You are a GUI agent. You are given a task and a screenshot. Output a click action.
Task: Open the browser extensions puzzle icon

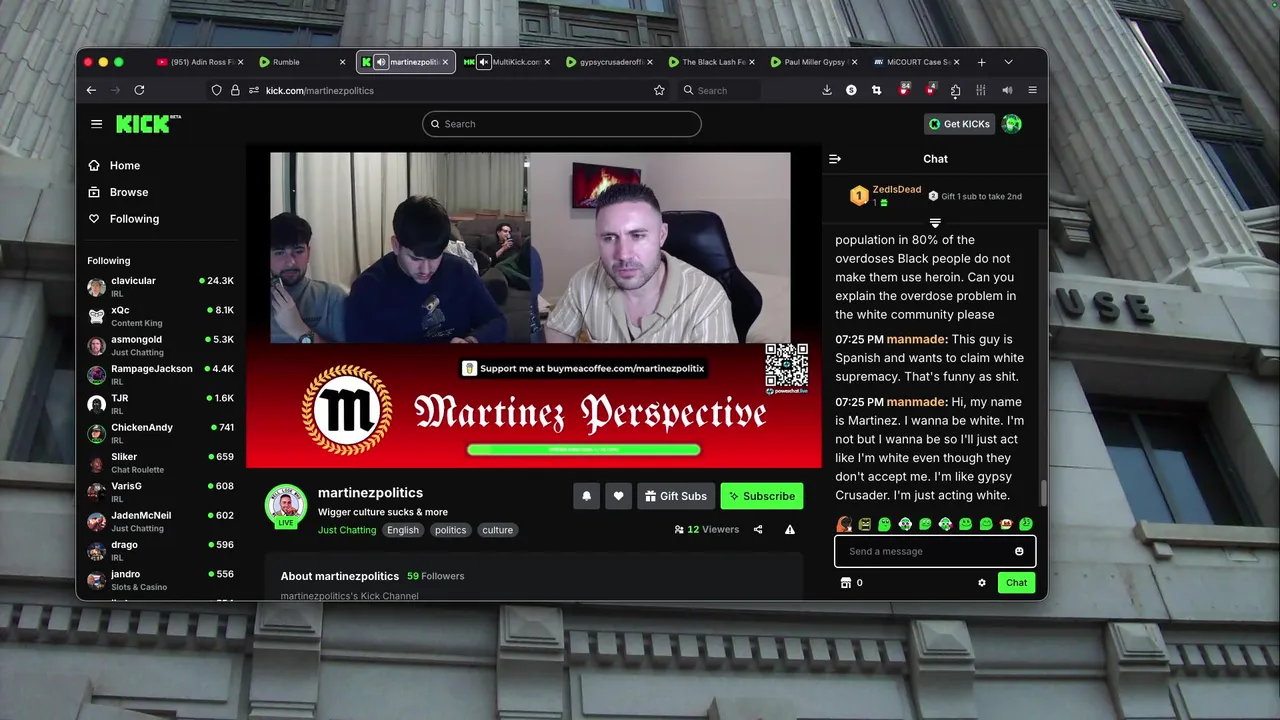pyautogui.click(x=955, y=90)
